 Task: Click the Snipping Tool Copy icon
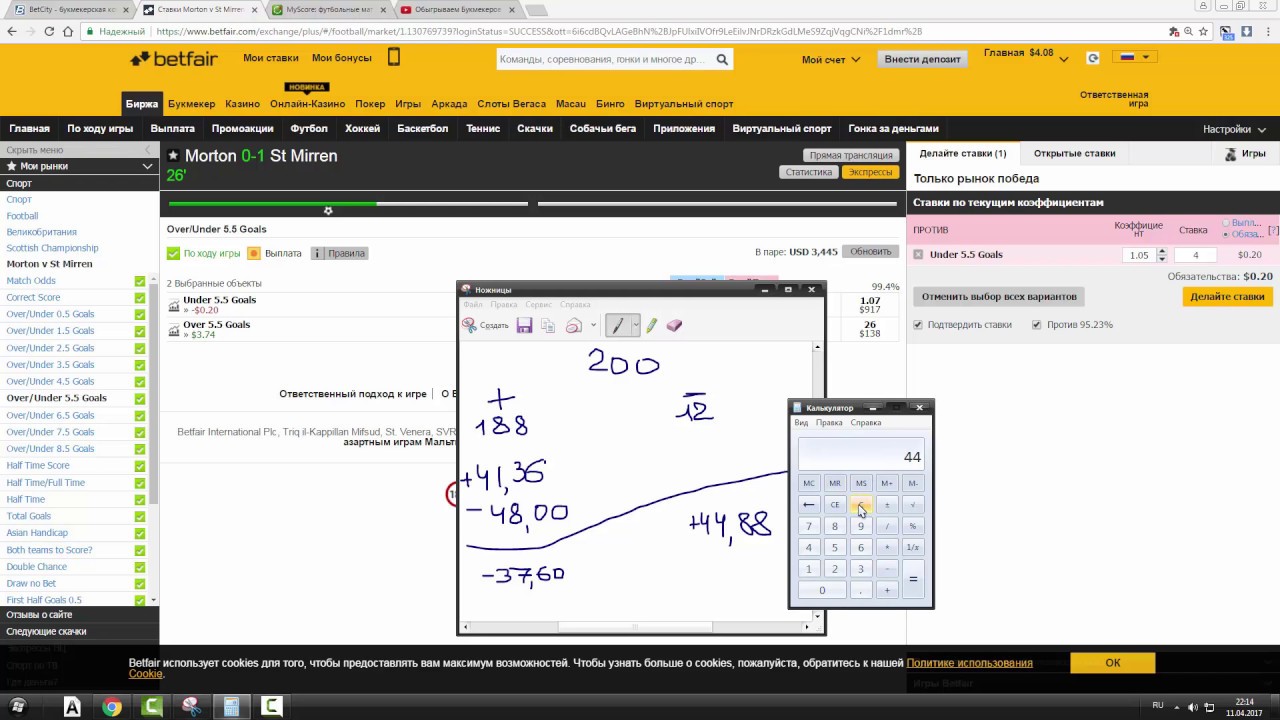[548, 326]
